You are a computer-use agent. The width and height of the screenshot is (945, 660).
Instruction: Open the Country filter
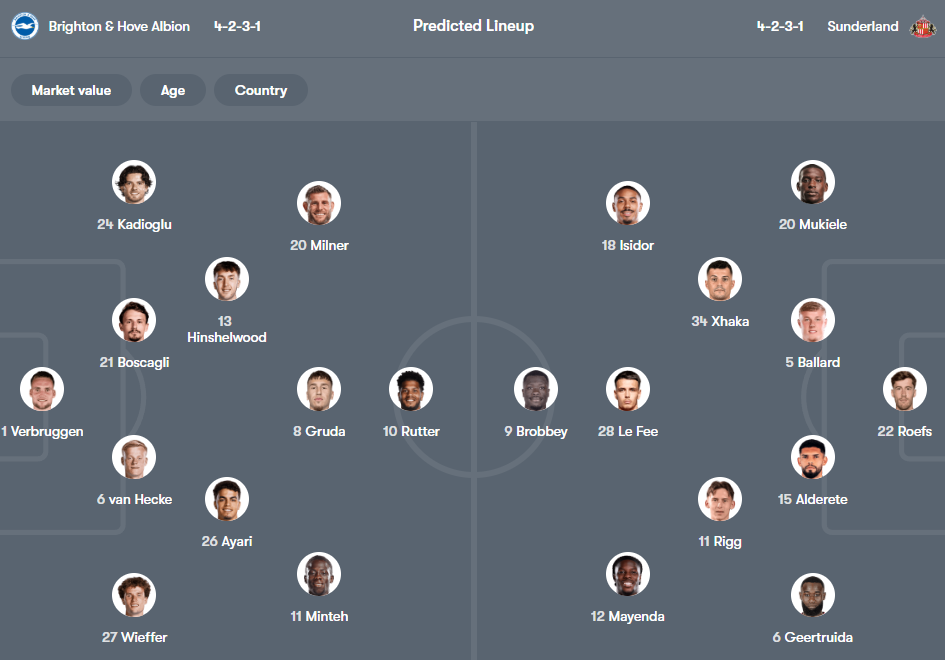(x=260, y=90)
